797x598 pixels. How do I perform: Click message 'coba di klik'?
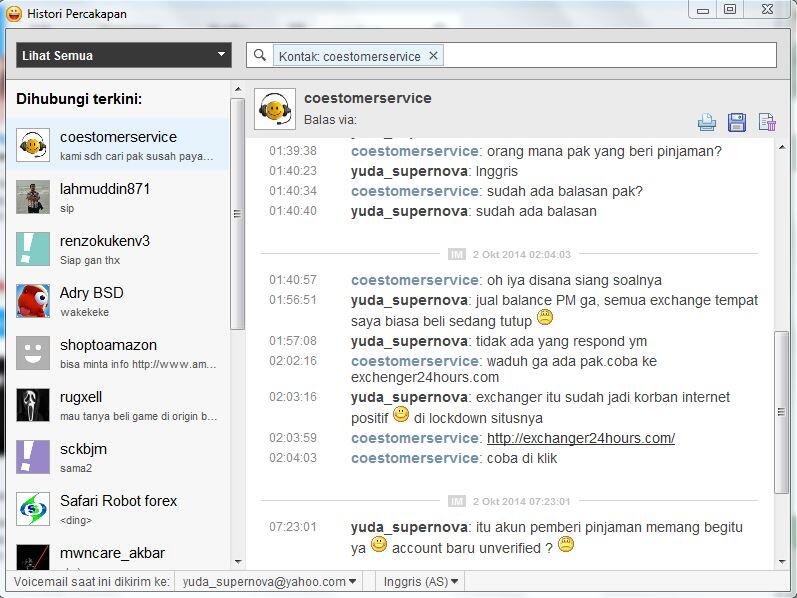point(522,458)
